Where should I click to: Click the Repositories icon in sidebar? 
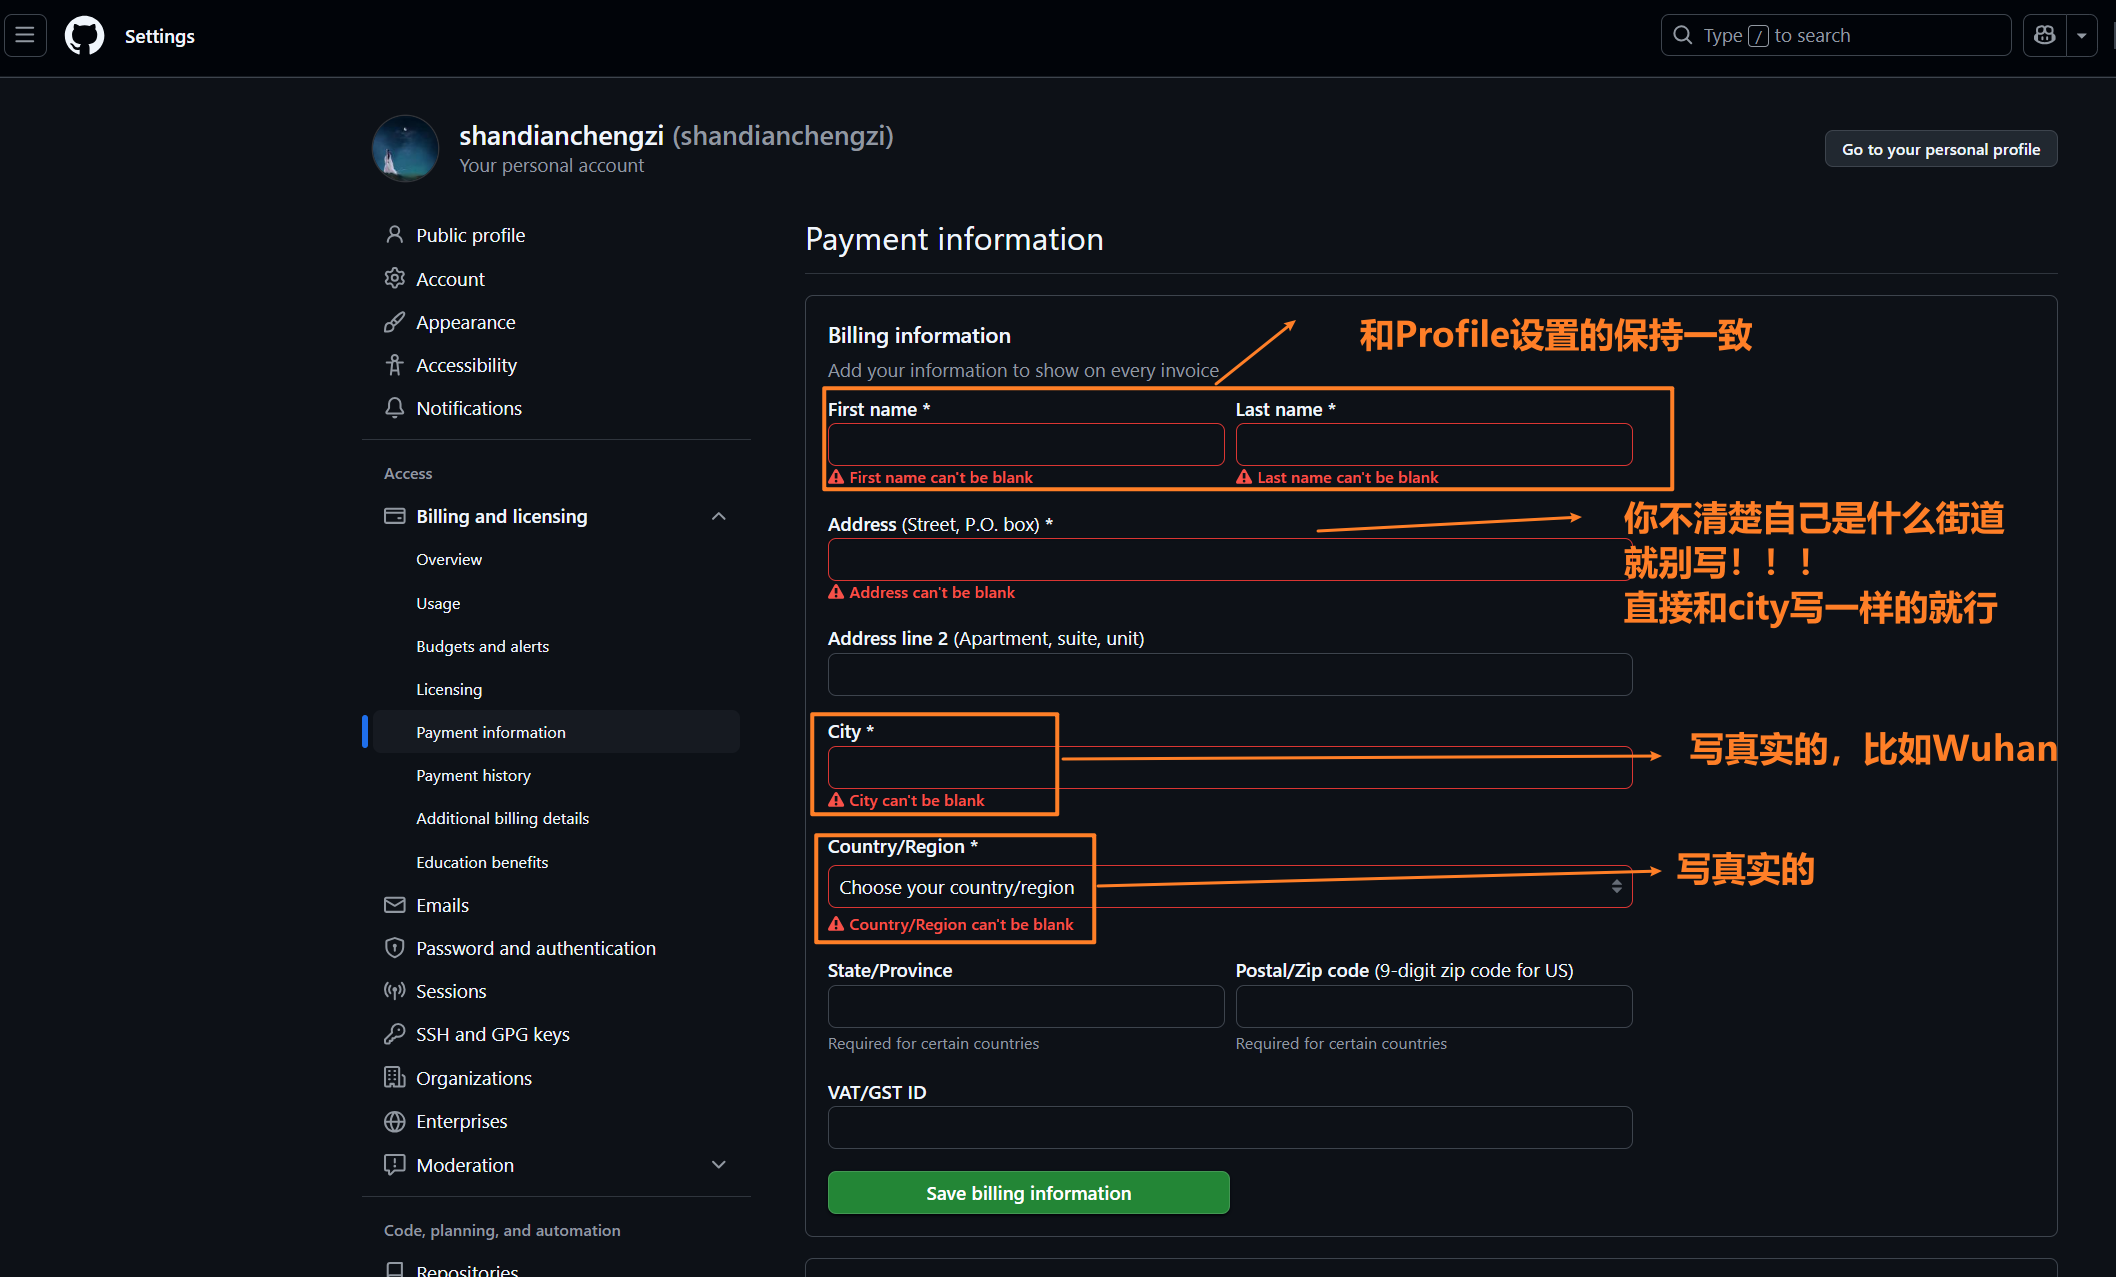click(395, 1269)
